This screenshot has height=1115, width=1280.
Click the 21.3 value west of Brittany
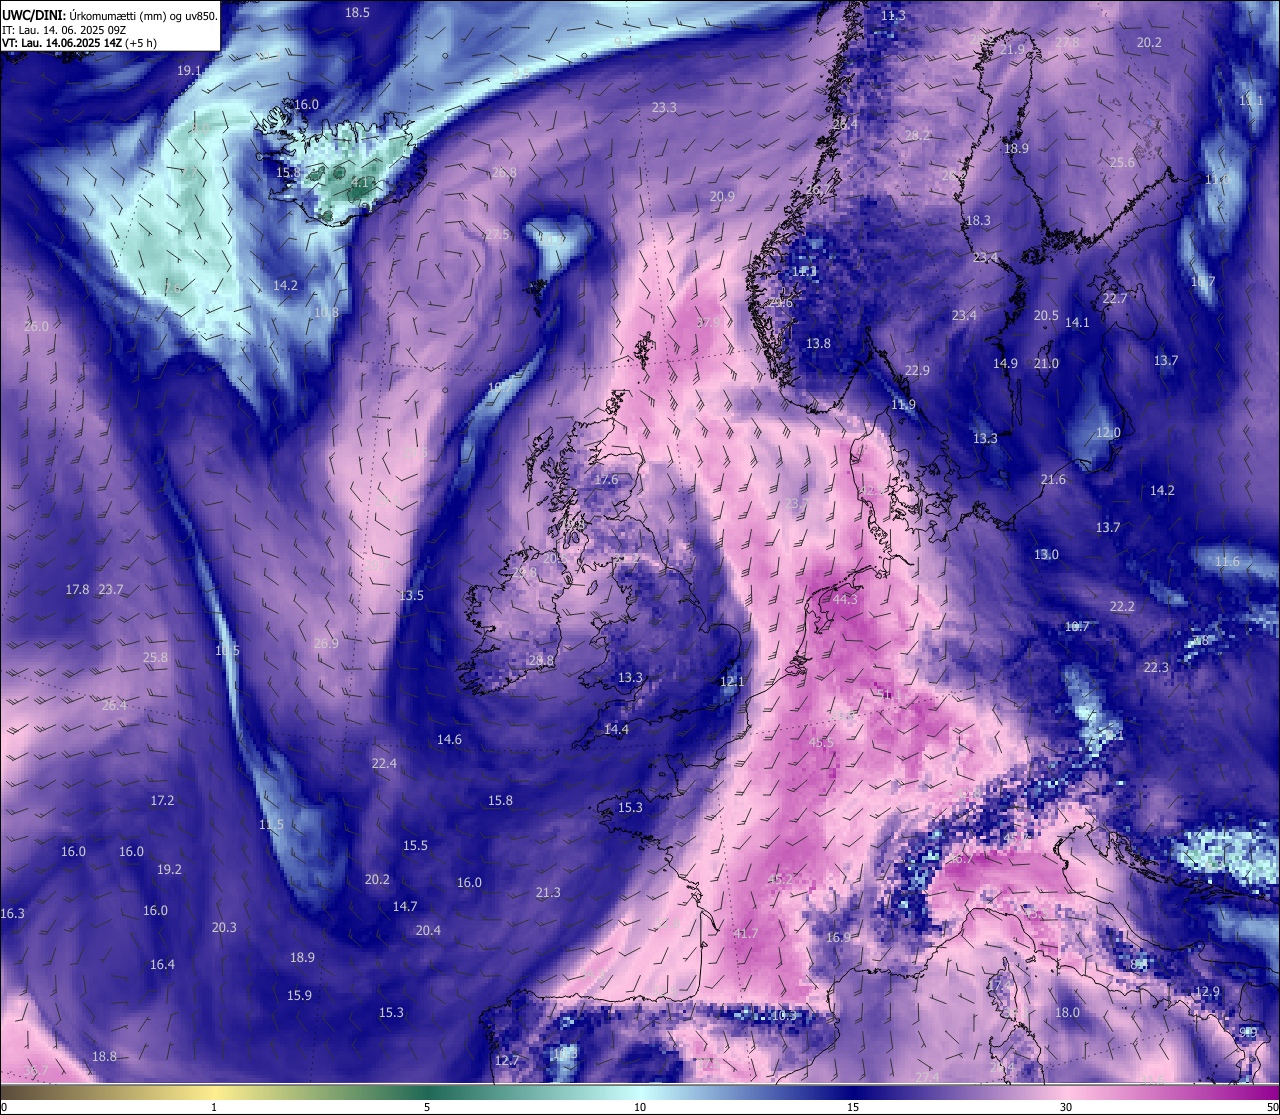[548, 892]
